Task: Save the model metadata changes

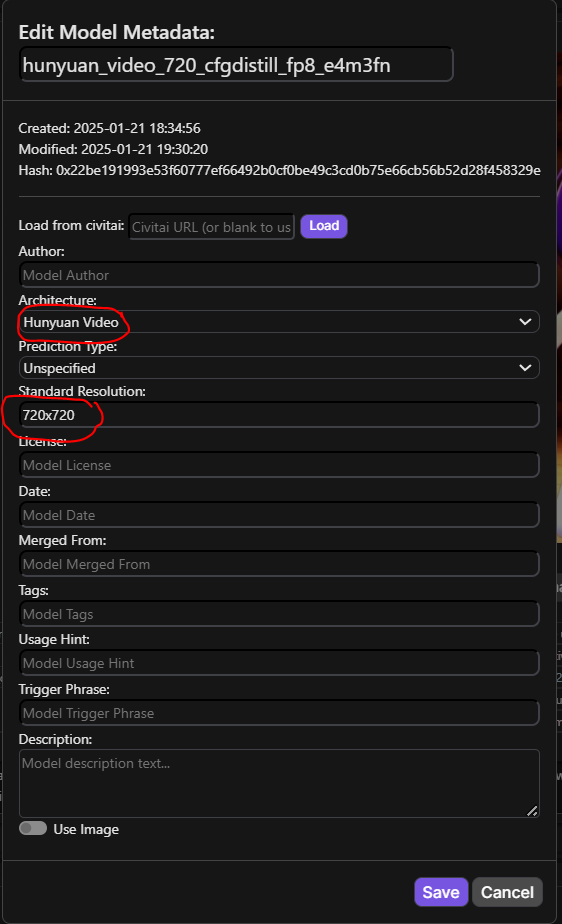Action: point(441,892)
